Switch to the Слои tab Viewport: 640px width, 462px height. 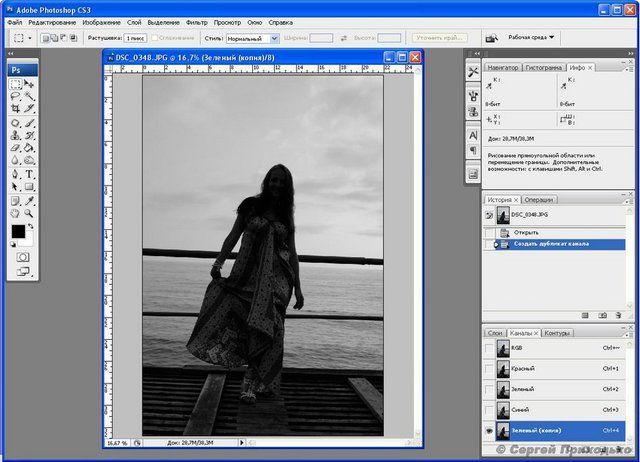click(x=494, y=332)
